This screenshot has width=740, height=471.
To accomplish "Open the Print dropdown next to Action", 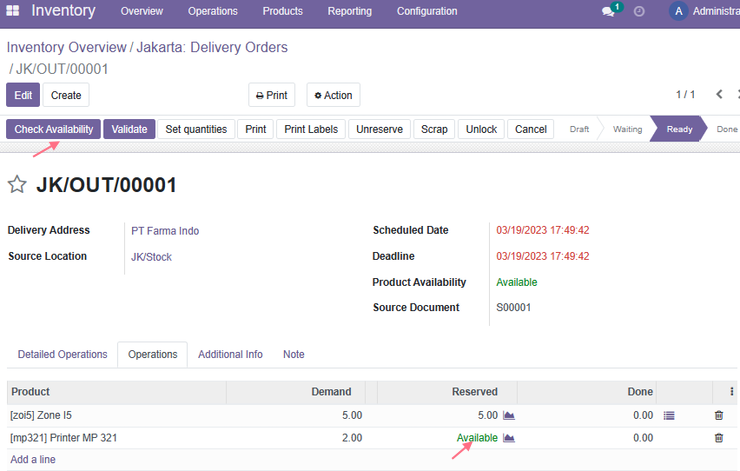I will pos(271,95).
